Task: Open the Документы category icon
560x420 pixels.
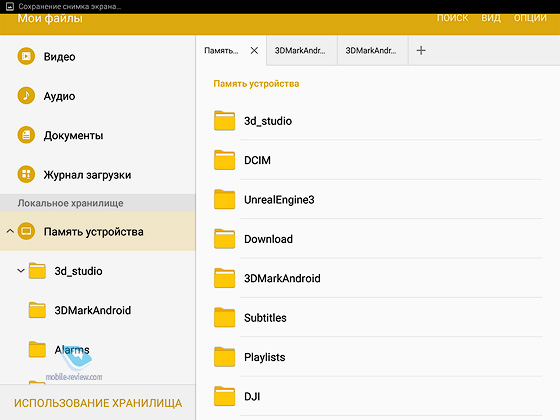Action: 26,135
